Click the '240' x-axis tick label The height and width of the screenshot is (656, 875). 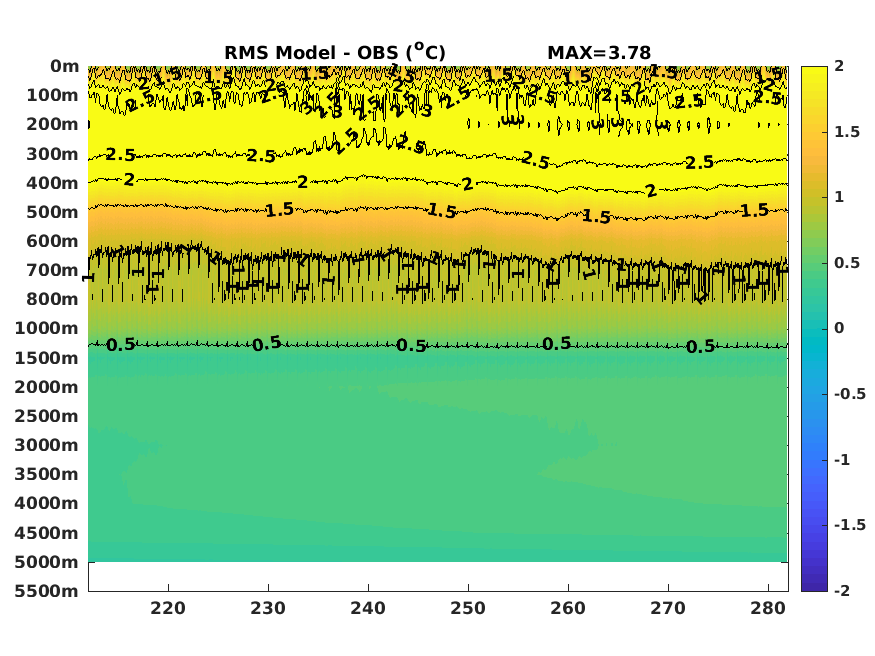tap(368, 608)
